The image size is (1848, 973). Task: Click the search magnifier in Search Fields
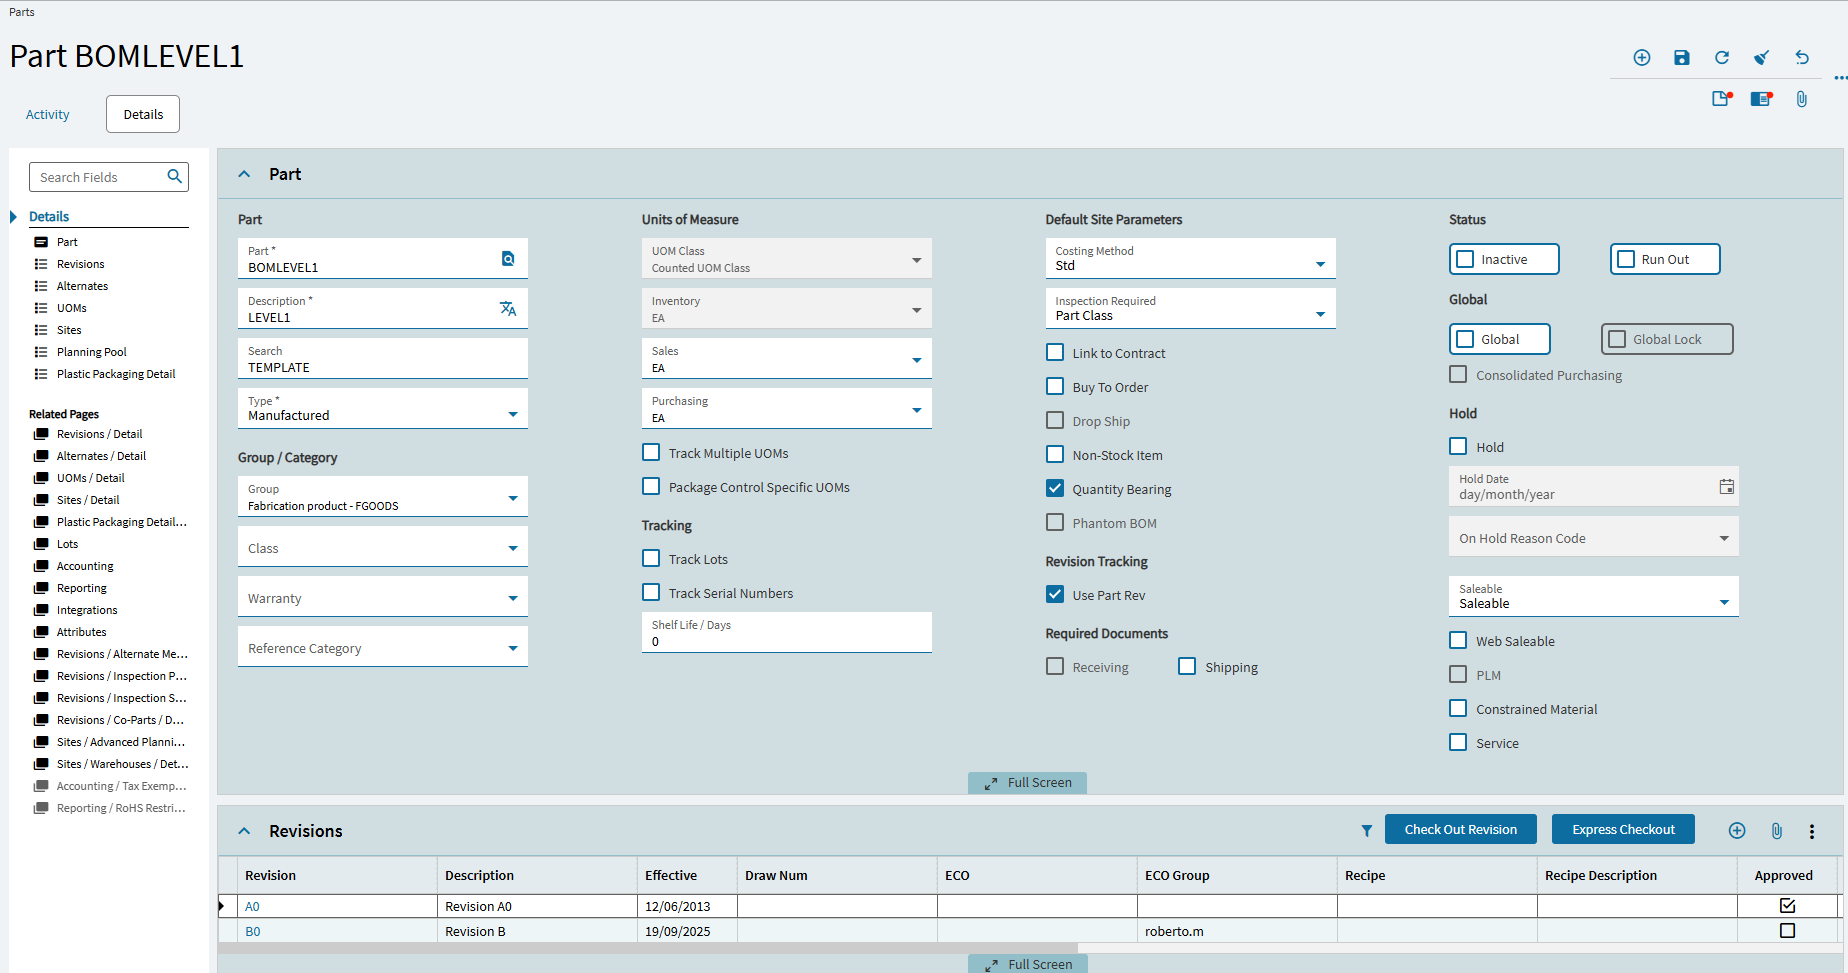click(174, 177)
